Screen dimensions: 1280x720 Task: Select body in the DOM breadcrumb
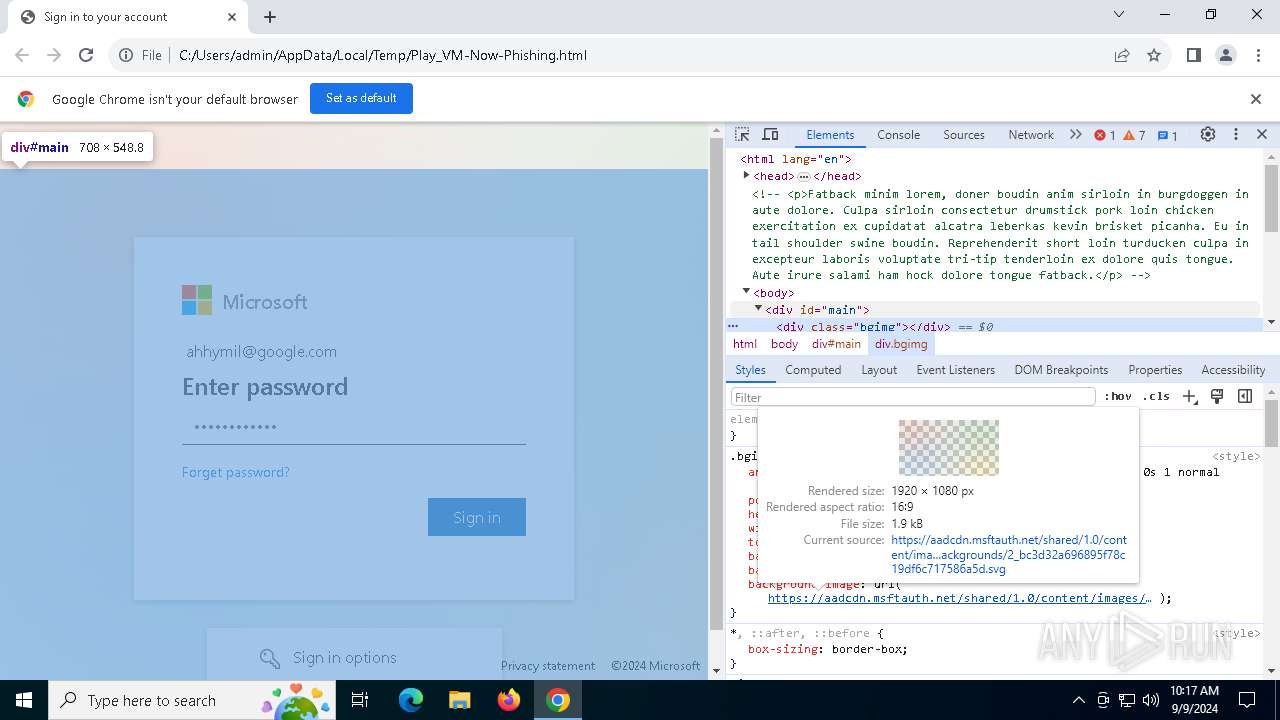coord(784,344)
